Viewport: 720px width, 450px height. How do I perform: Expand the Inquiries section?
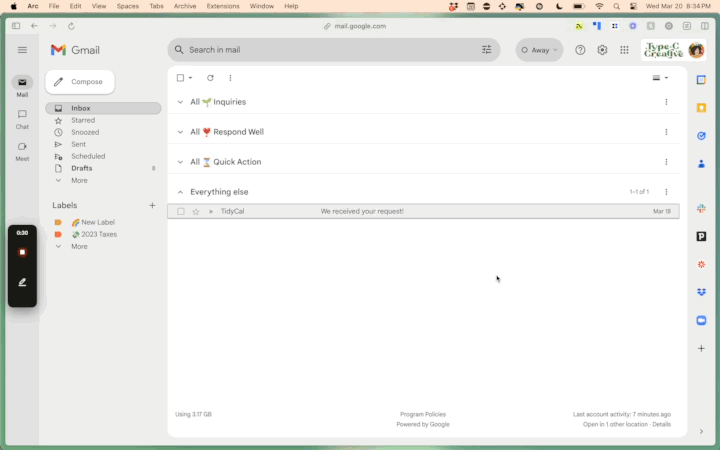(x=180, y=102)
